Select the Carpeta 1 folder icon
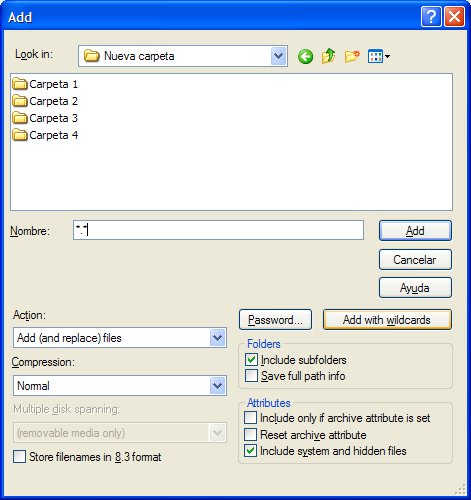This screenshot has width=471, height=500. (20, 84)
